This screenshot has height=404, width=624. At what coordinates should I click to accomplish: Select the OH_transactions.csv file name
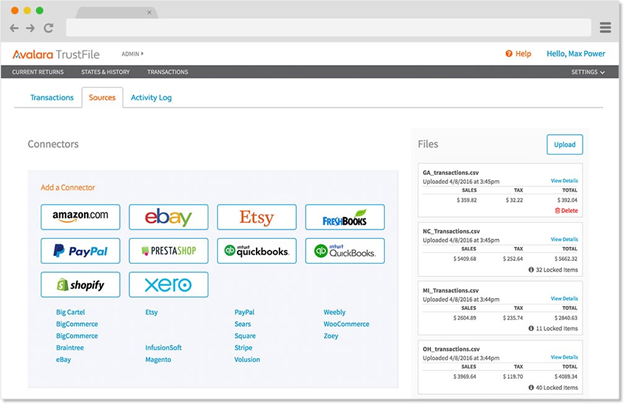pos(451,349)
